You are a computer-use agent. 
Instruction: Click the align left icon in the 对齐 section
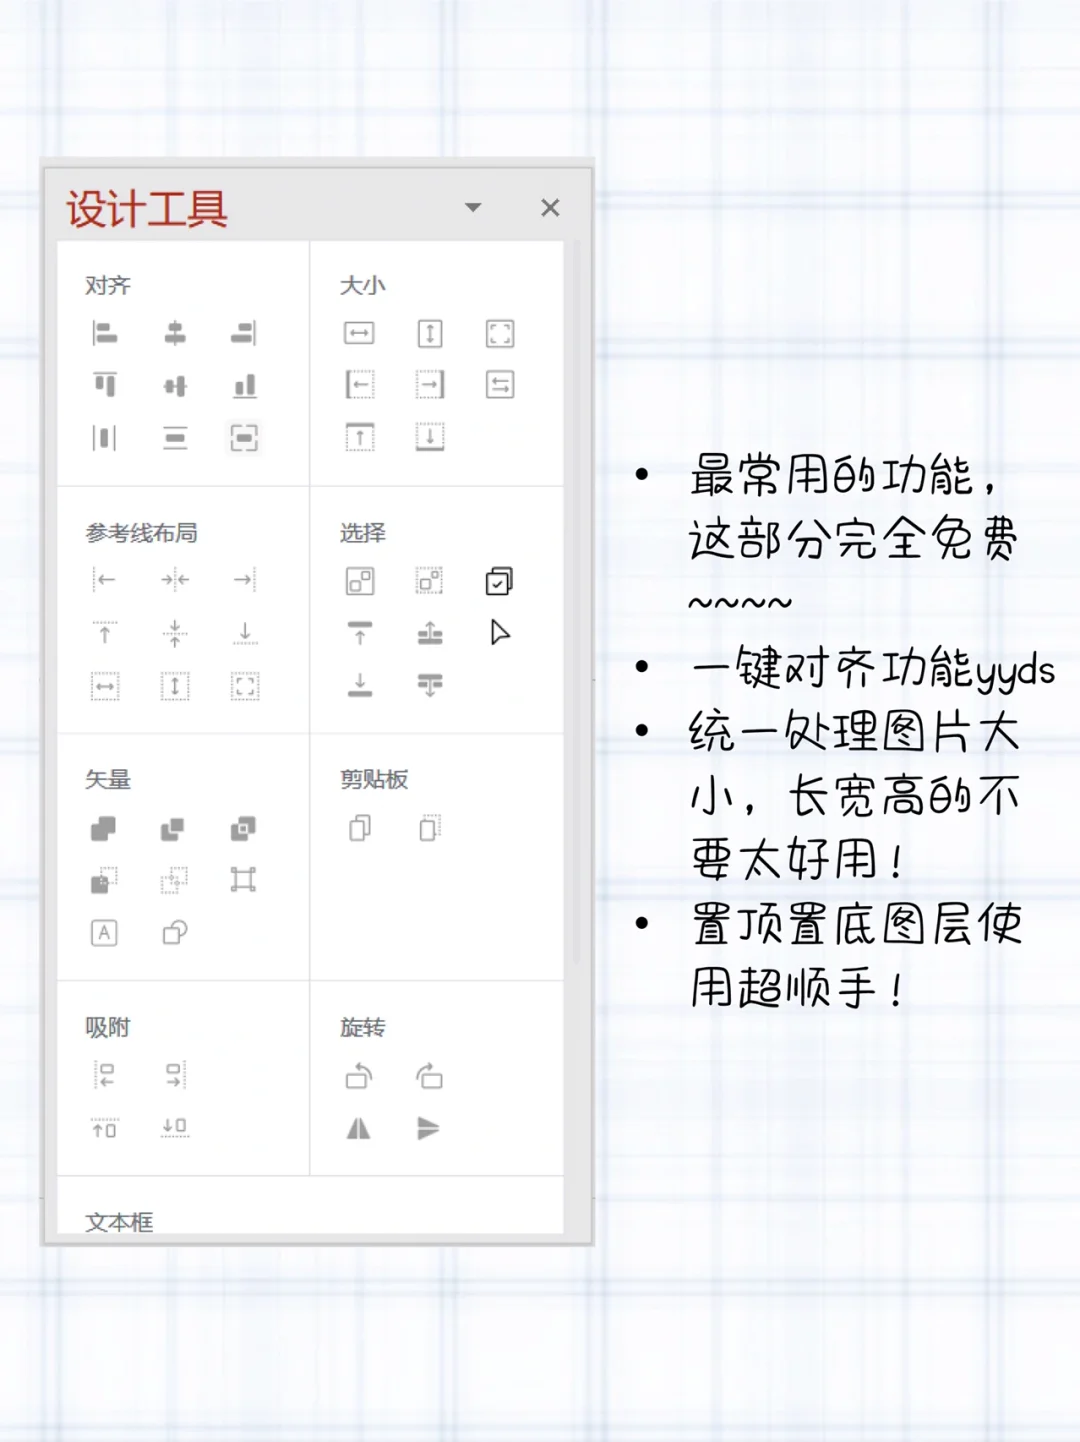click(x=104, y=335)
